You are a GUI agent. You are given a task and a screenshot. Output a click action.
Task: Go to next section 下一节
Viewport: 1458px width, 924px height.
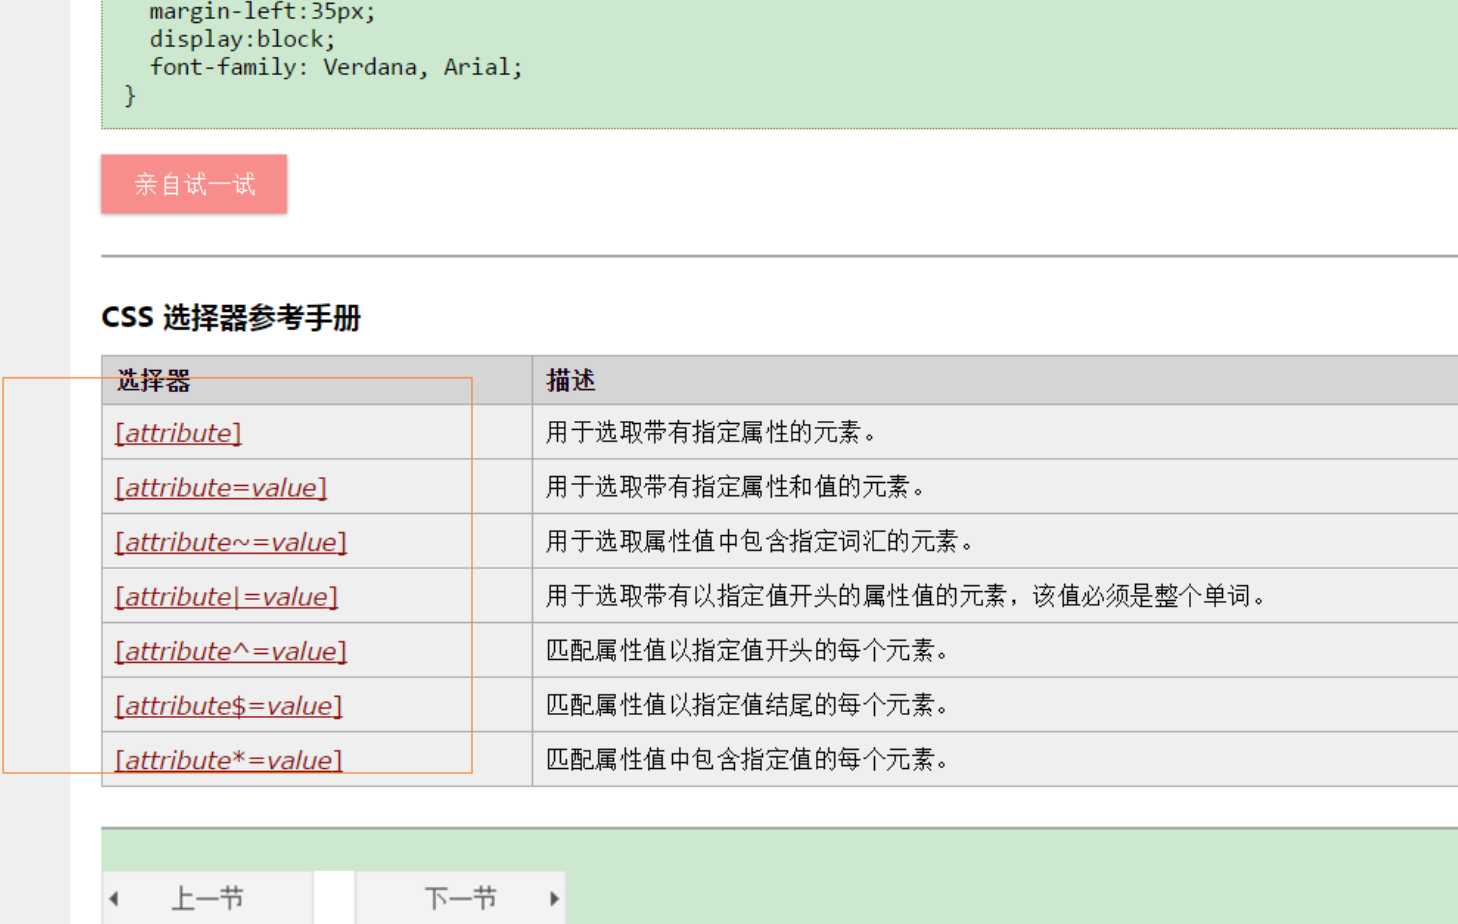(x=461, y=898)
